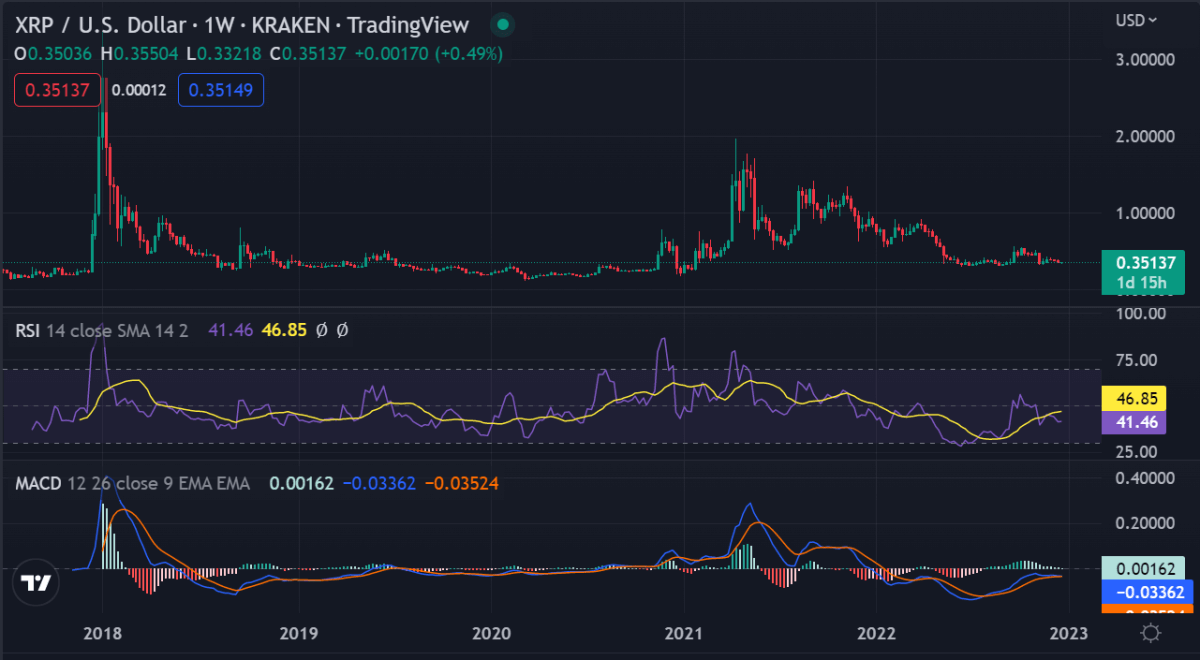Click the current price label 0.35137 on axis
The height and width of the screenshot is (660, 1200).
pyautogui.click(x=1143, y=263)
